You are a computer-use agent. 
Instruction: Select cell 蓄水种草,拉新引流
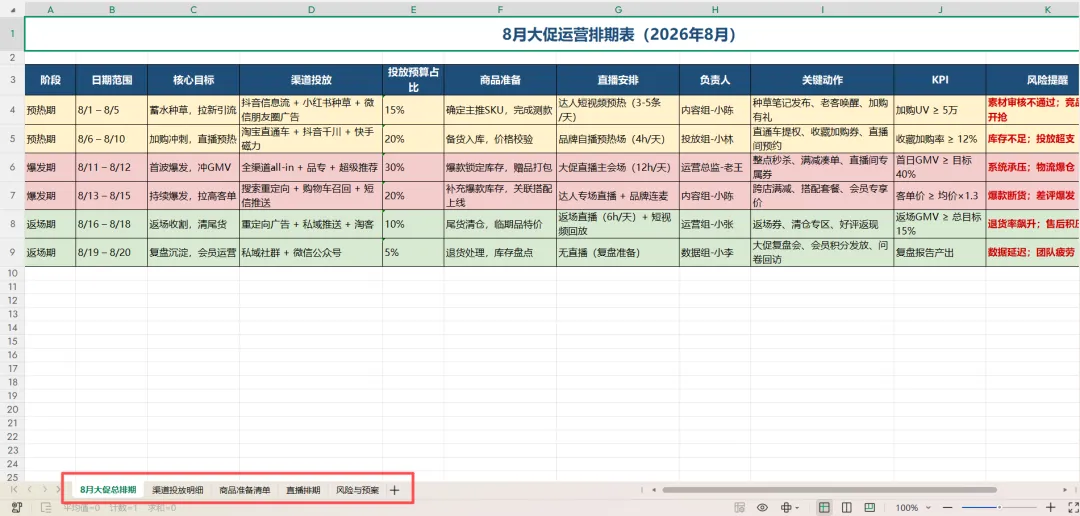(x=194, y=110)
